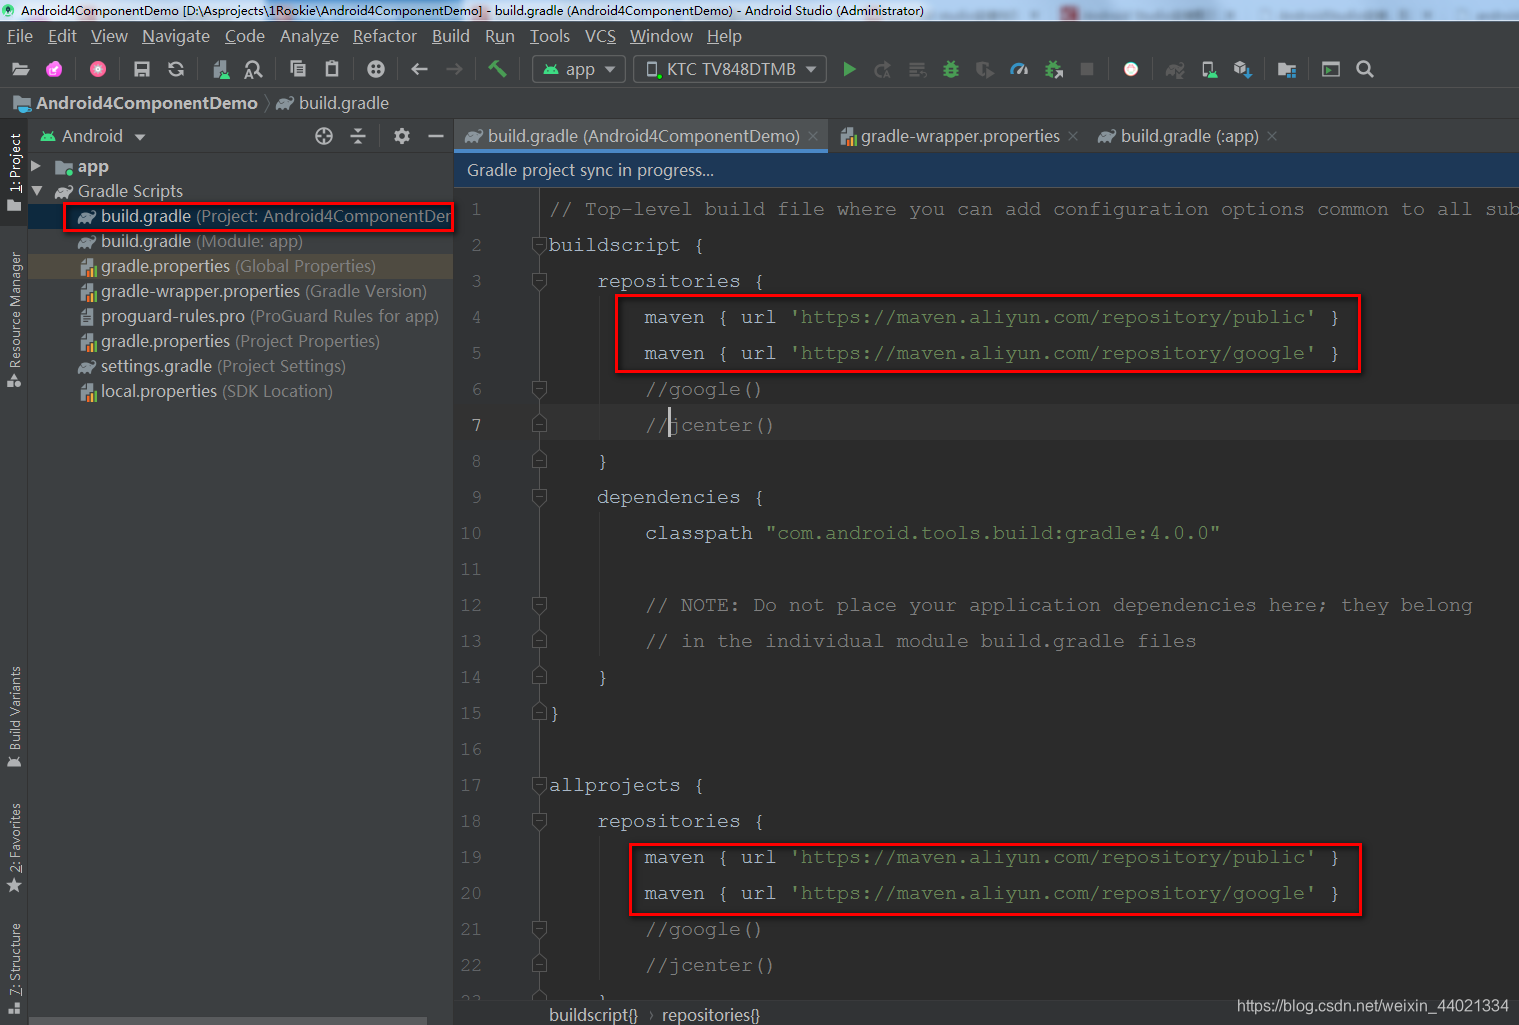Open the Build menu
Viewport: 1519px width, 1025px height.
pyautogui.click(x=451, y=36)
